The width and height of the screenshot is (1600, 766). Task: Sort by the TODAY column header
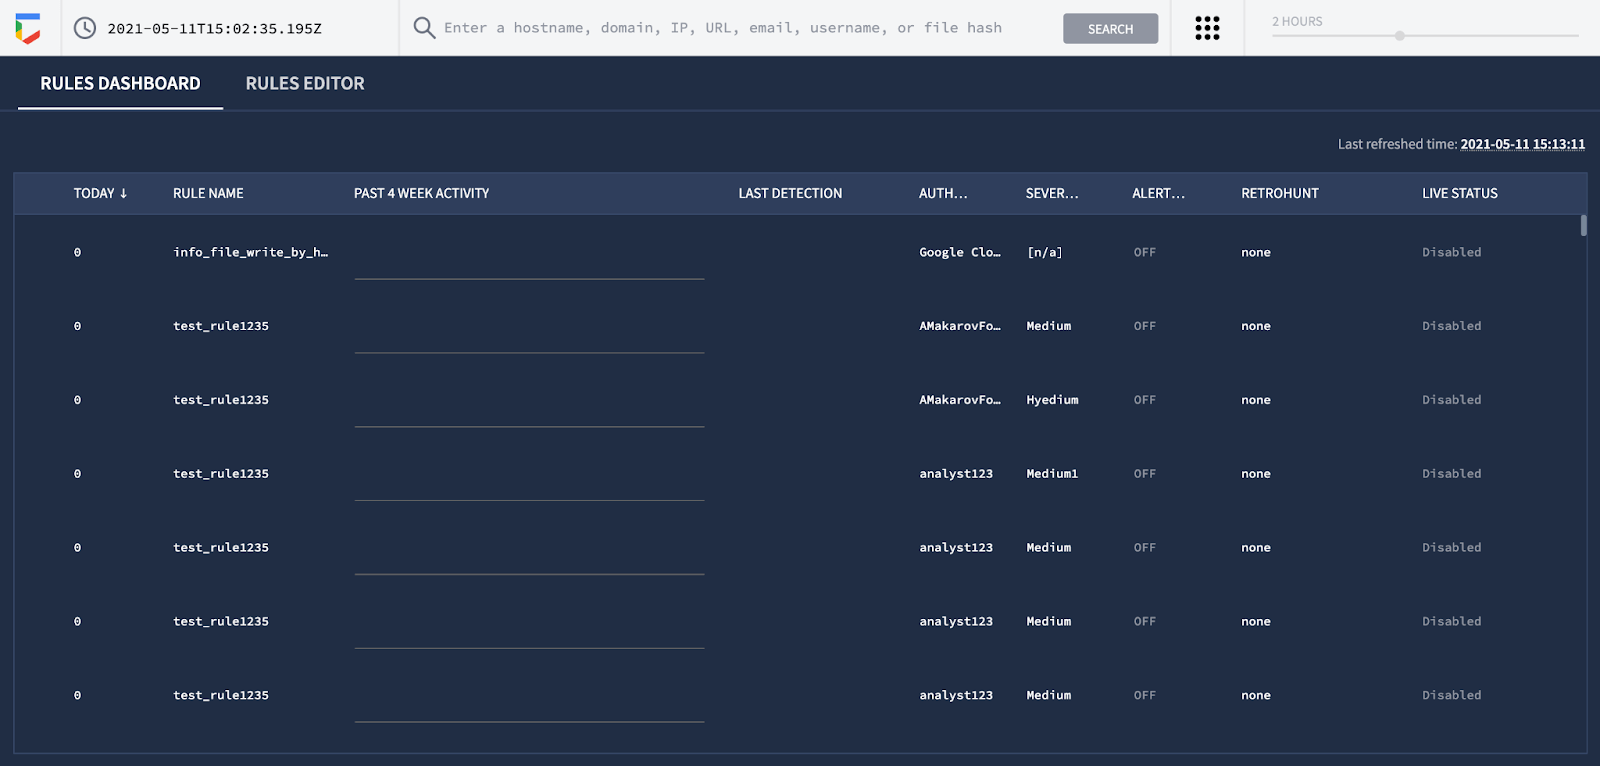pos(100,193)
